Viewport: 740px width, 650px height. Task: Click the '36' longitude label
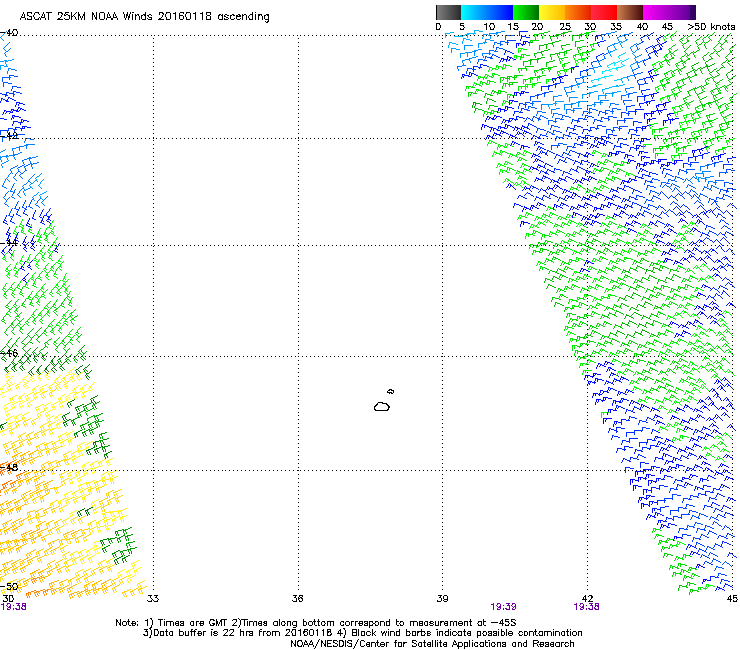[297, 599]
